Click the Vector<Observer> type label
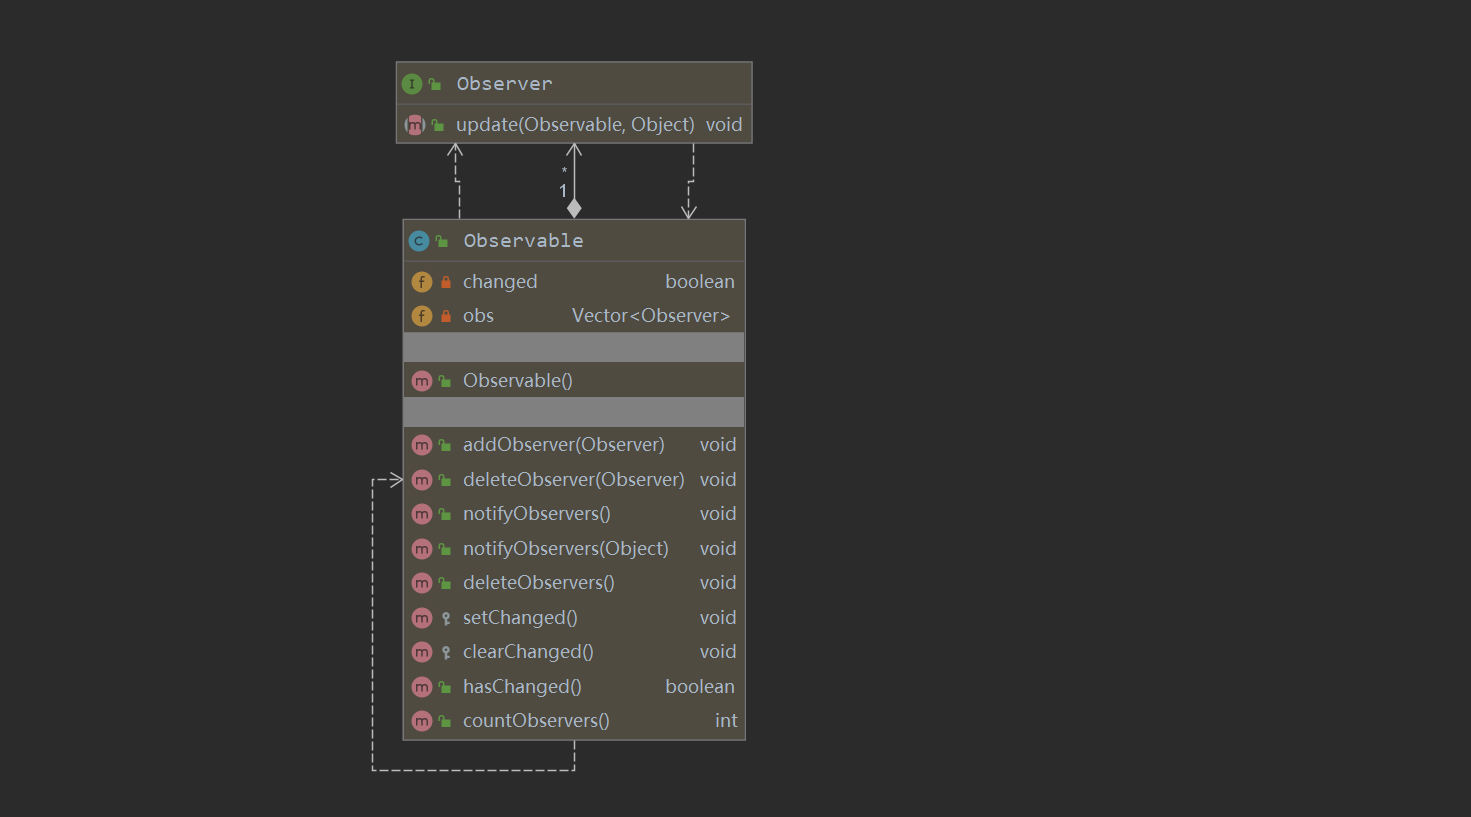Screen dimensions: 1471x817 651,316
